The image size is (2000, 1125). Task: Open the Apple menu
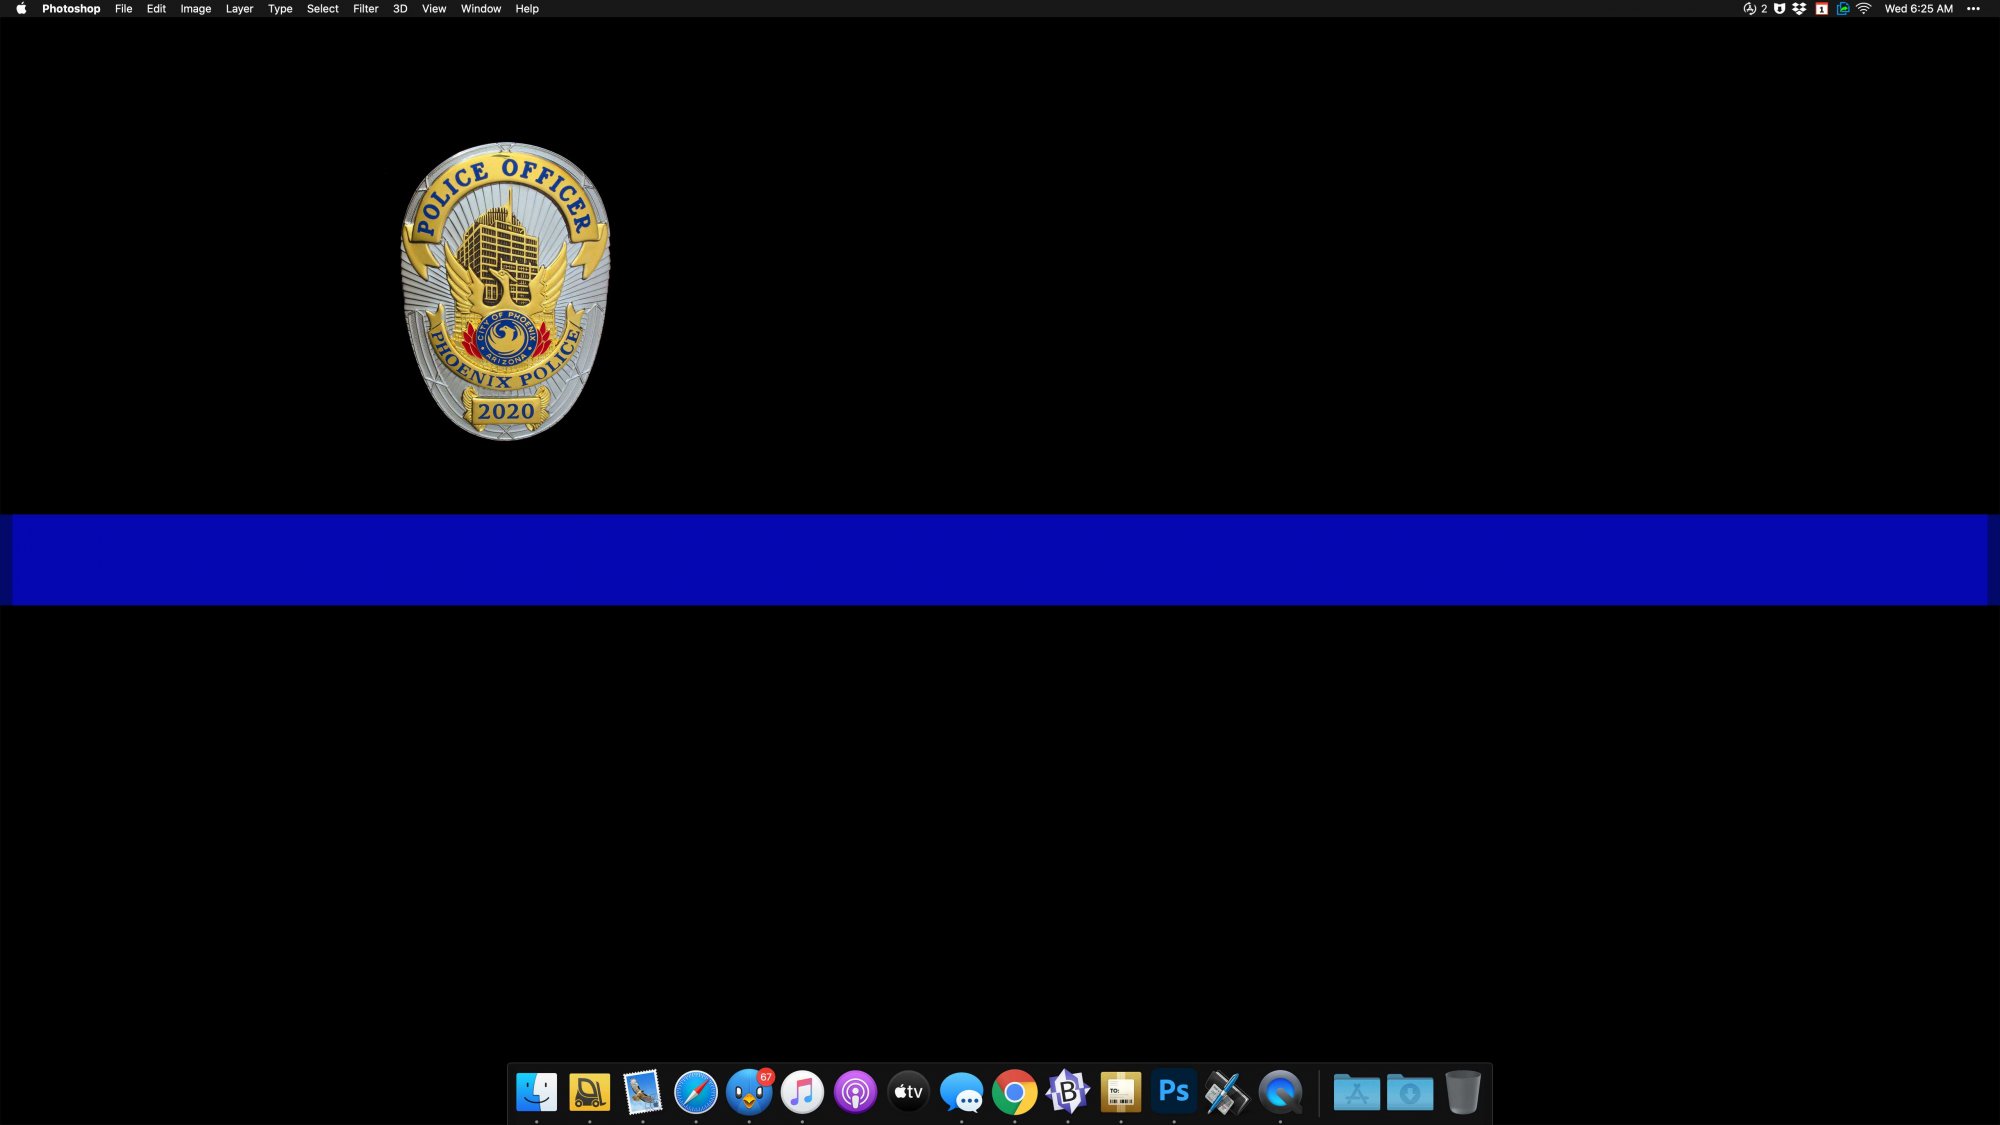[x=21, y=9]
